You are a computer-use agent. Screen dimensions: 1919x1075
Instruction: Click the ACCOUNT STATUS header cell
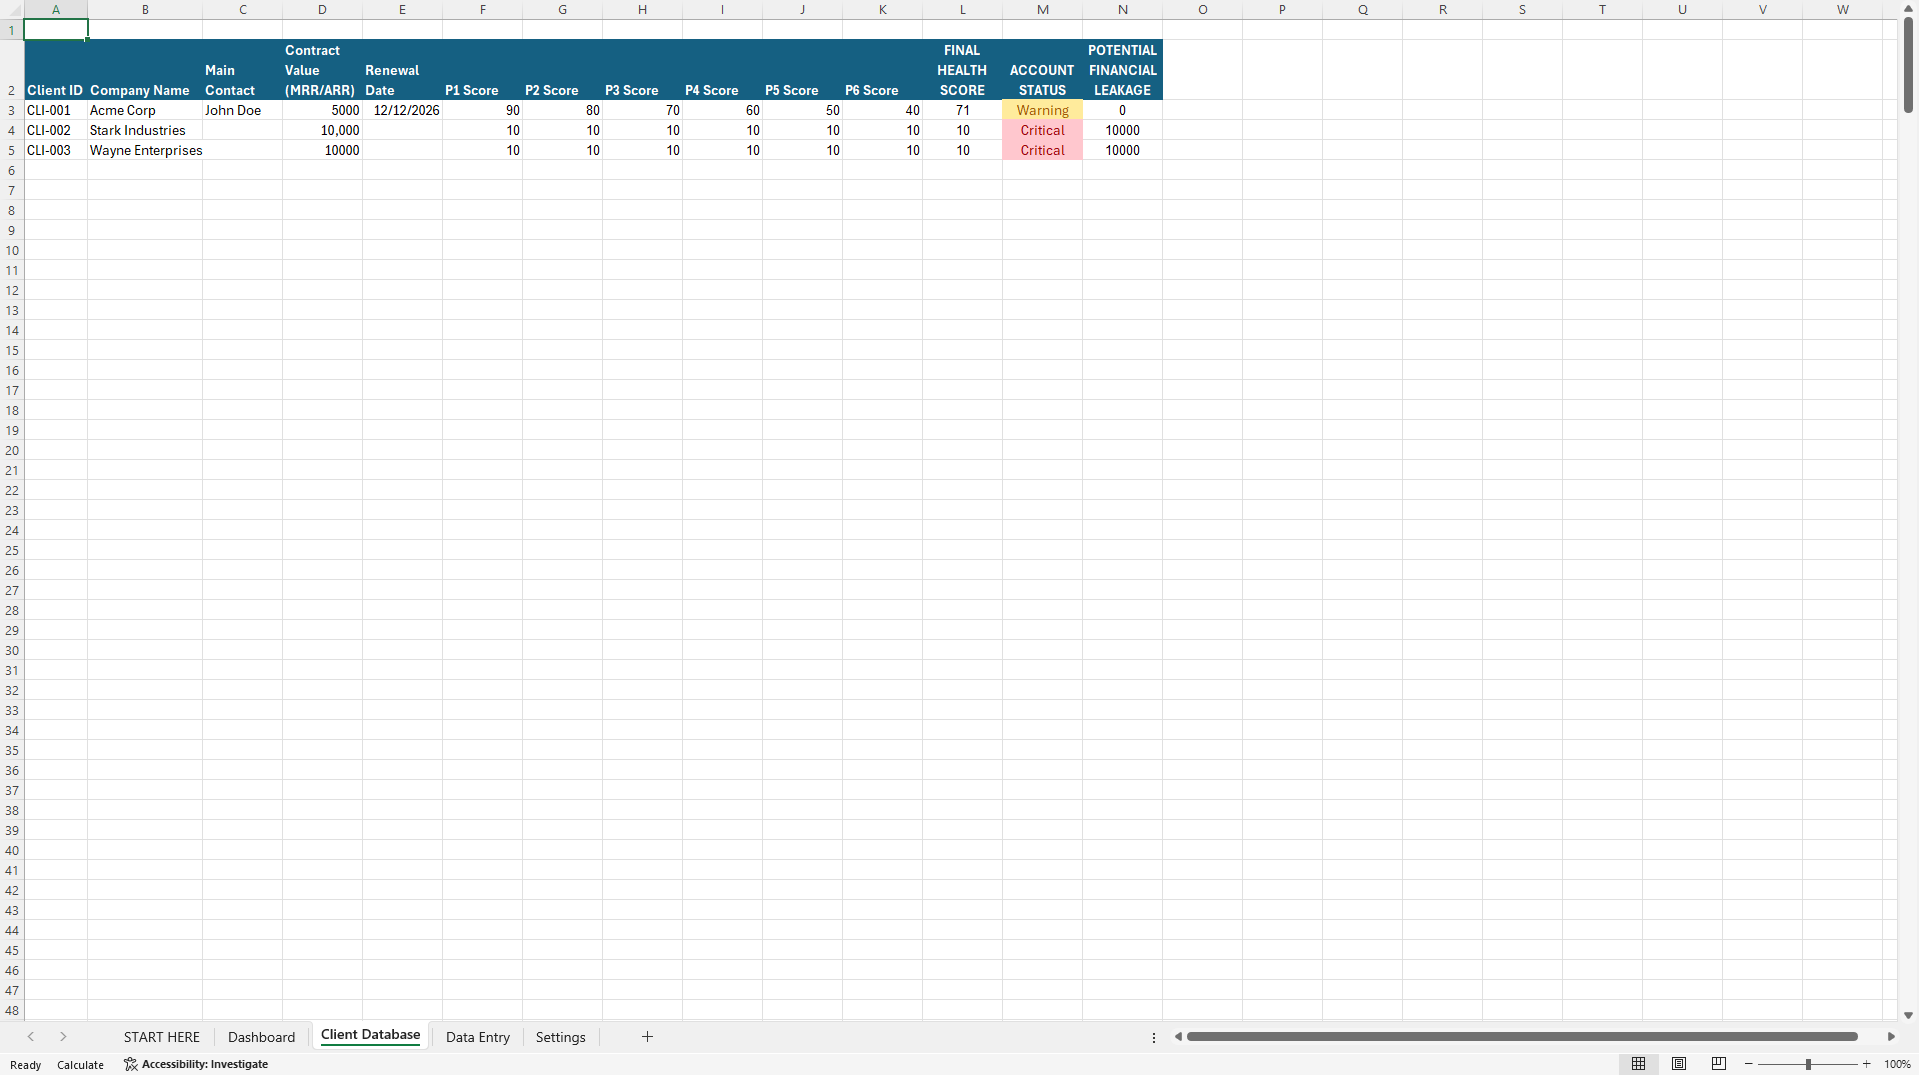(x=1042, y=70)
